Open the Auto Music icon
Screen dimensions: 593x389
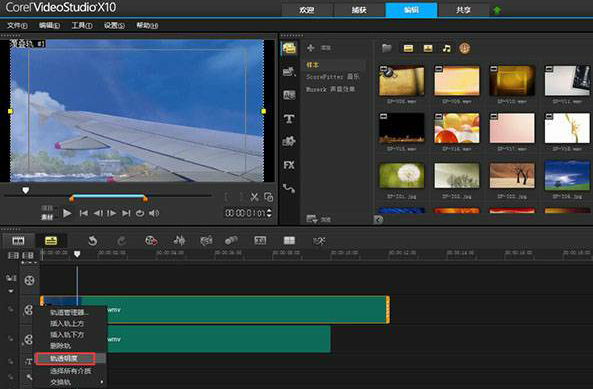coord(206,241)
